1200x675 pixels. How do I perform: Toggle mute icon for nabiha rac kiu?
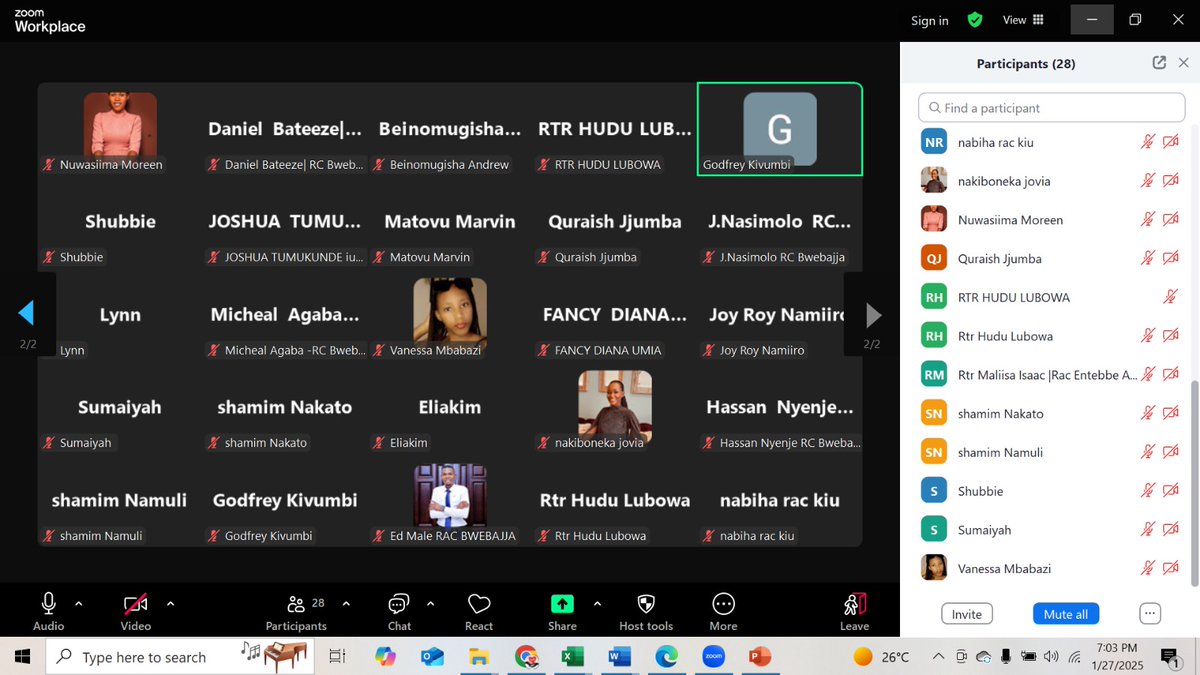pyautogui.click(x=1148, y=142)
